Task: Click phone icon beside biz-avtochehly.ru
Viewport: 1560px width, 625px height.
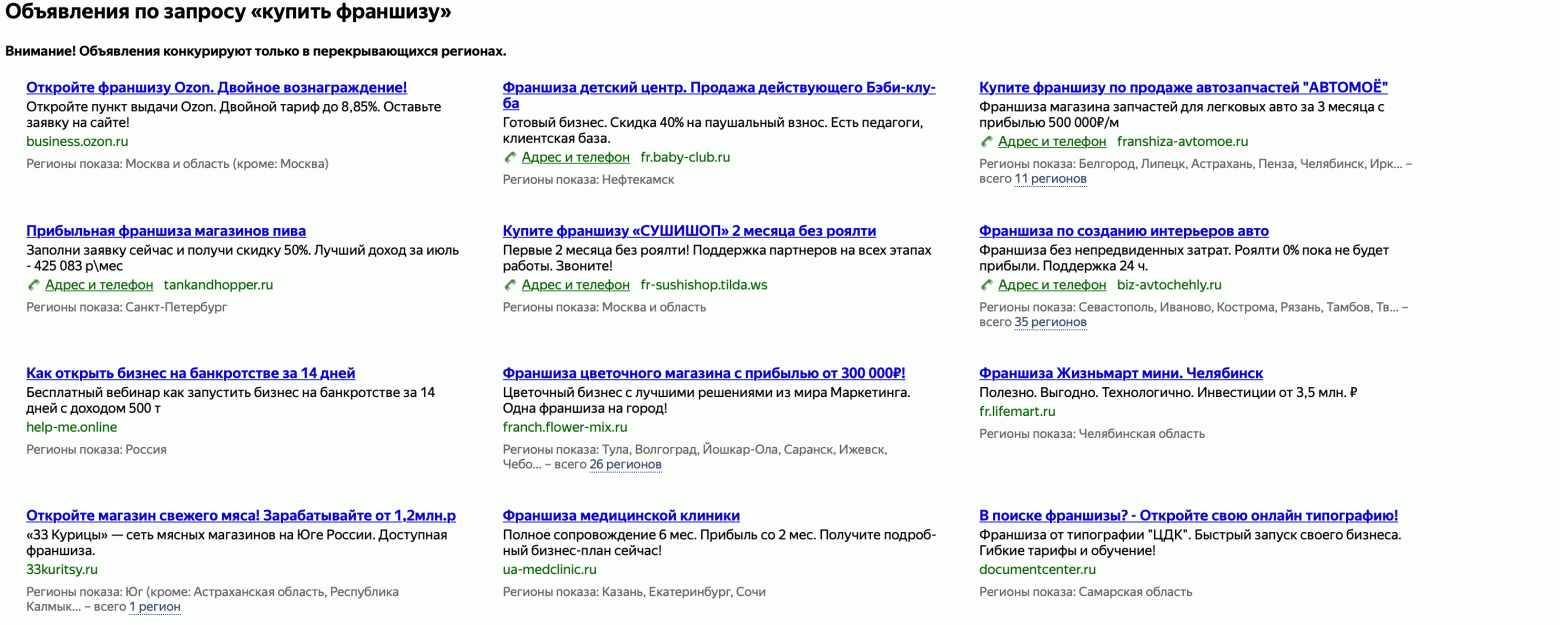Action: pyautogui.click(x=987, y=285)
